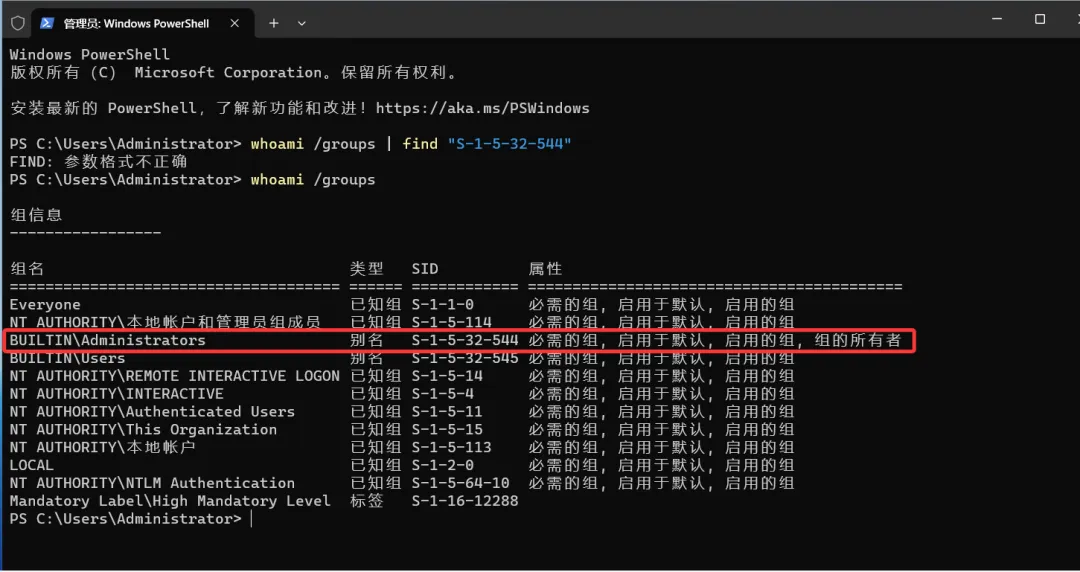
Task: Expand the new tab profile dropdown
Action: pos(301,23)
